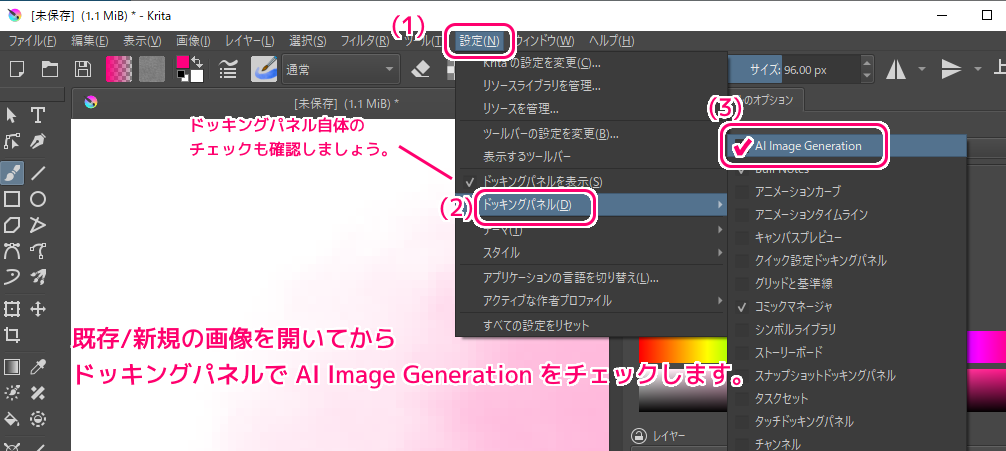This screenshot has height=451, width=1006.
Task: Enable シンボルライブラリ docker
Action: point(847,330)
